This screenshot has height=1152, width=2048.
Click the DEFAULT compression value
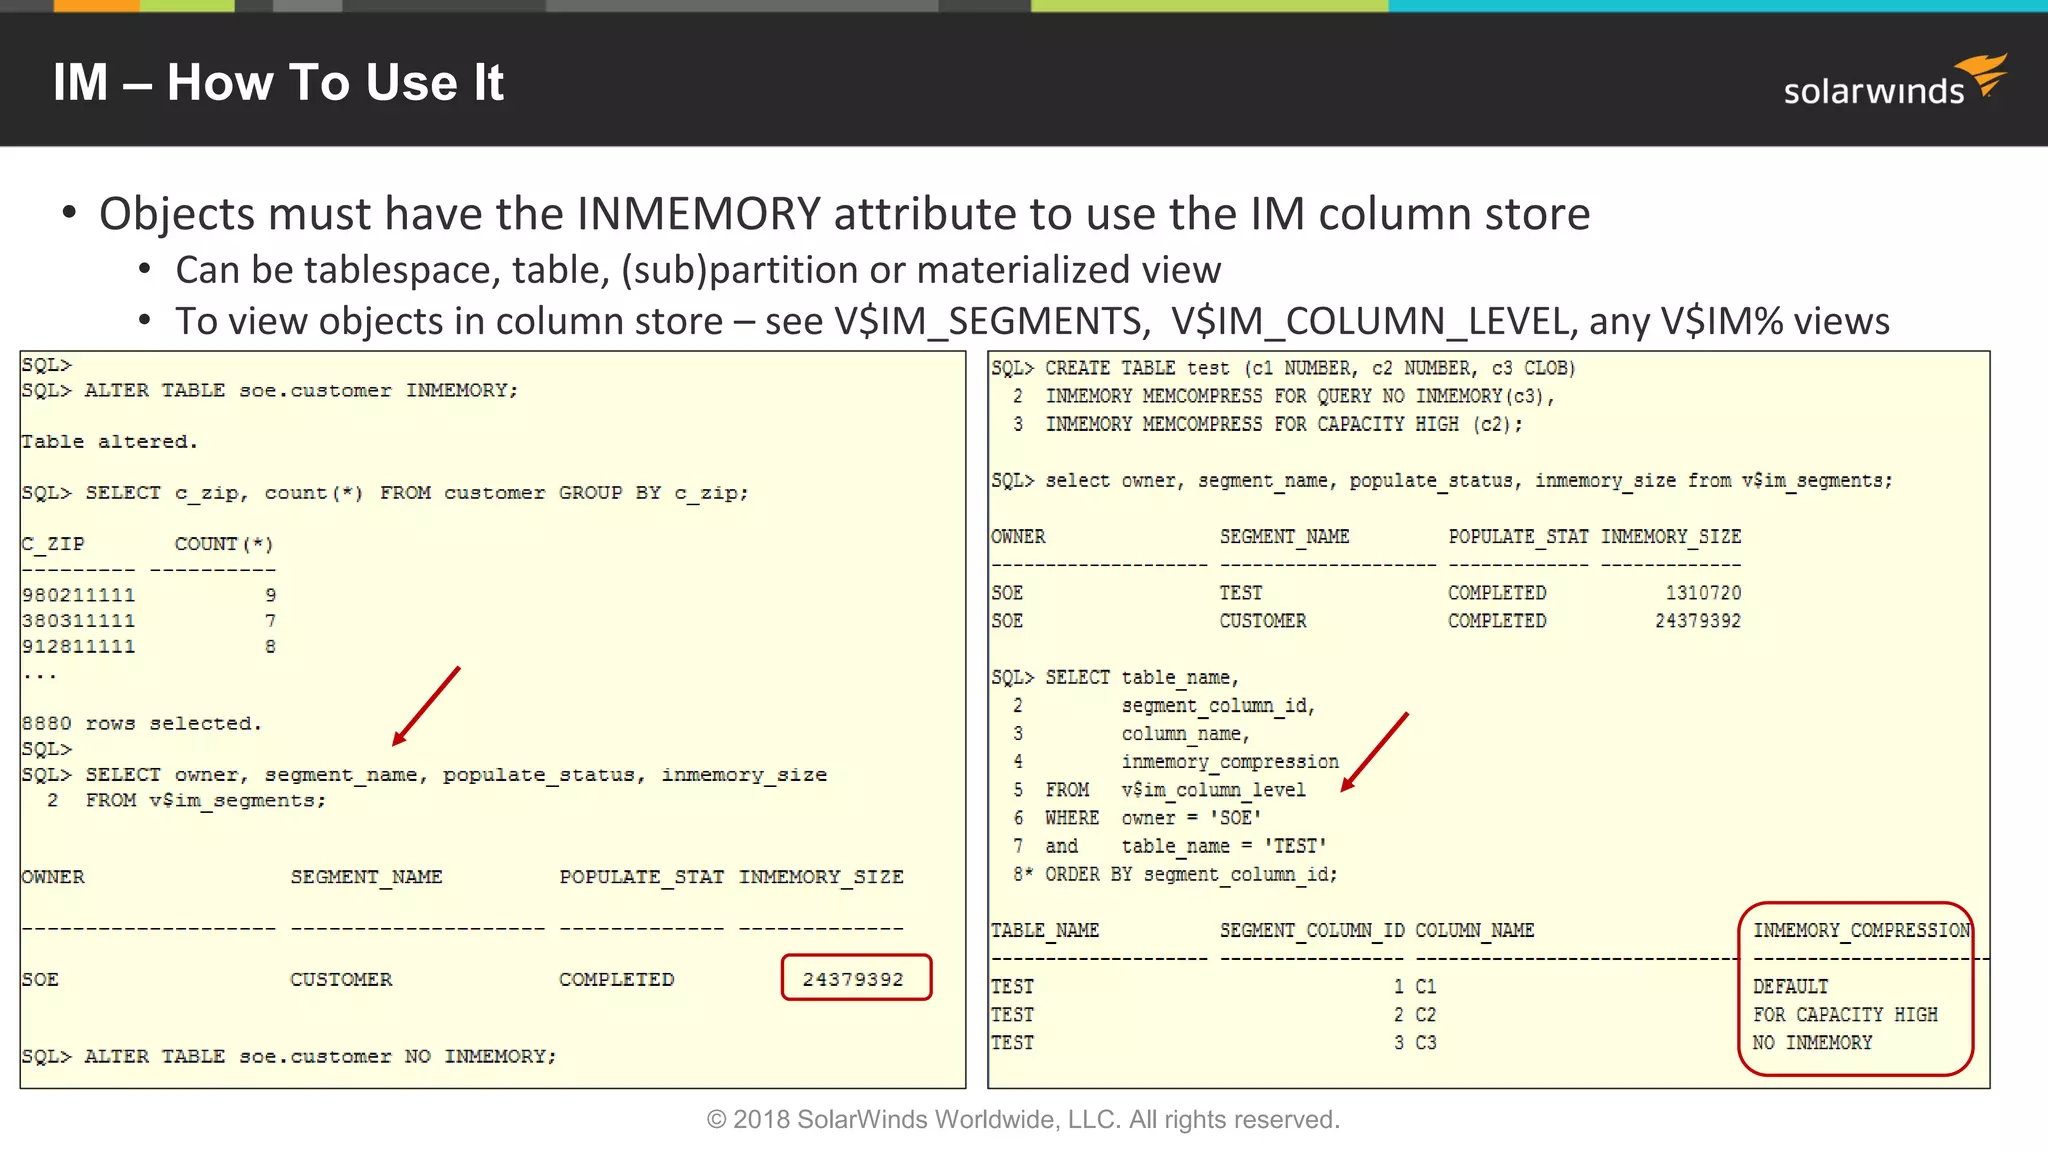click(1791, 986)
